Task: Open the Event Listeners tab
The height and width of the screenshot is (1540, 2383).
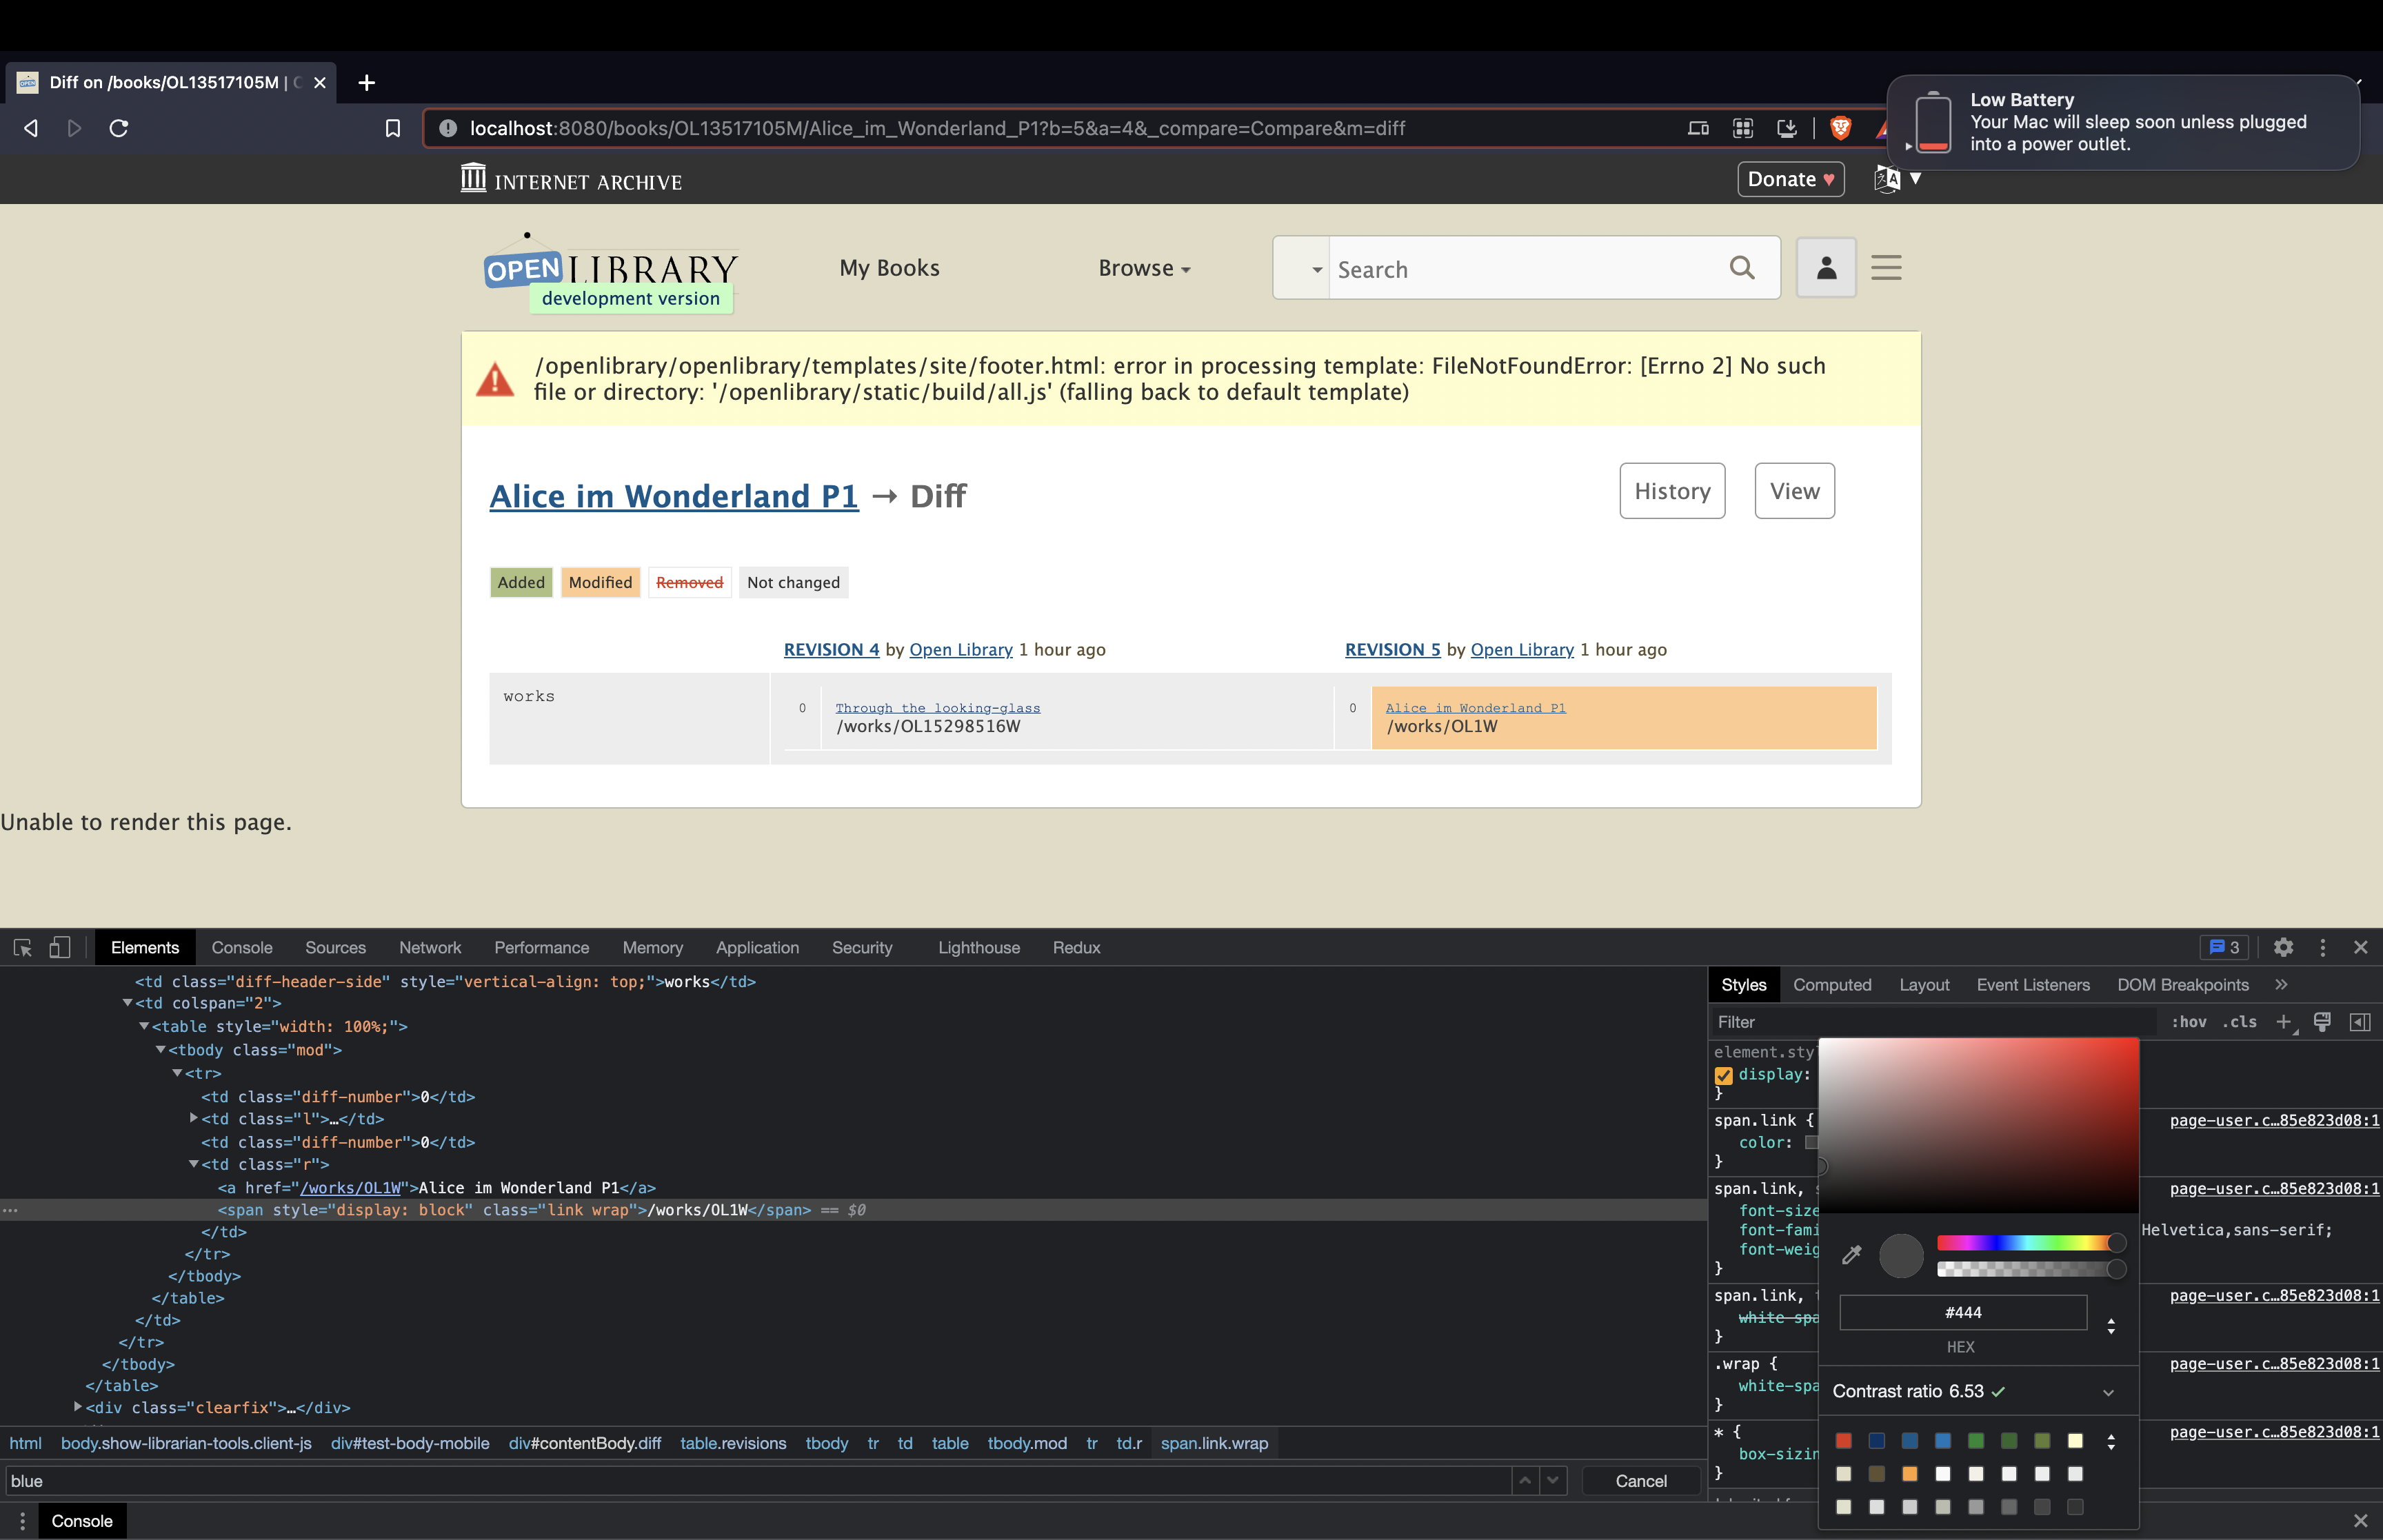Action: pos(2033,985)
